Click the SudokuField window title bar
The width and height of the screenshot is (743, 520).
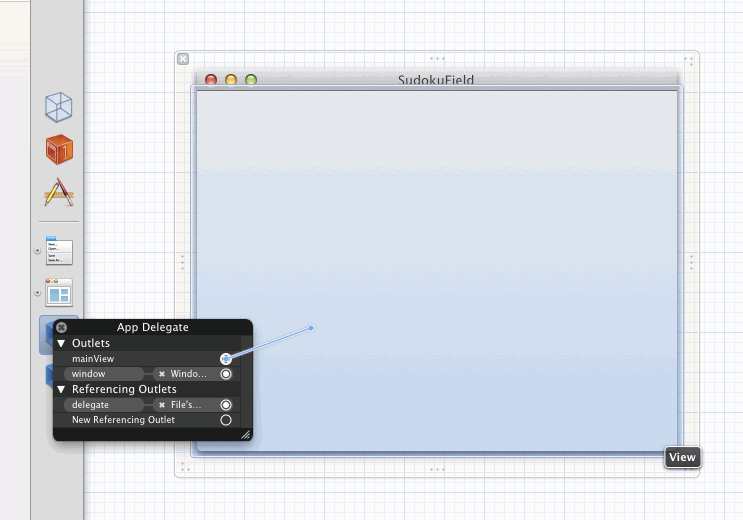436,80
